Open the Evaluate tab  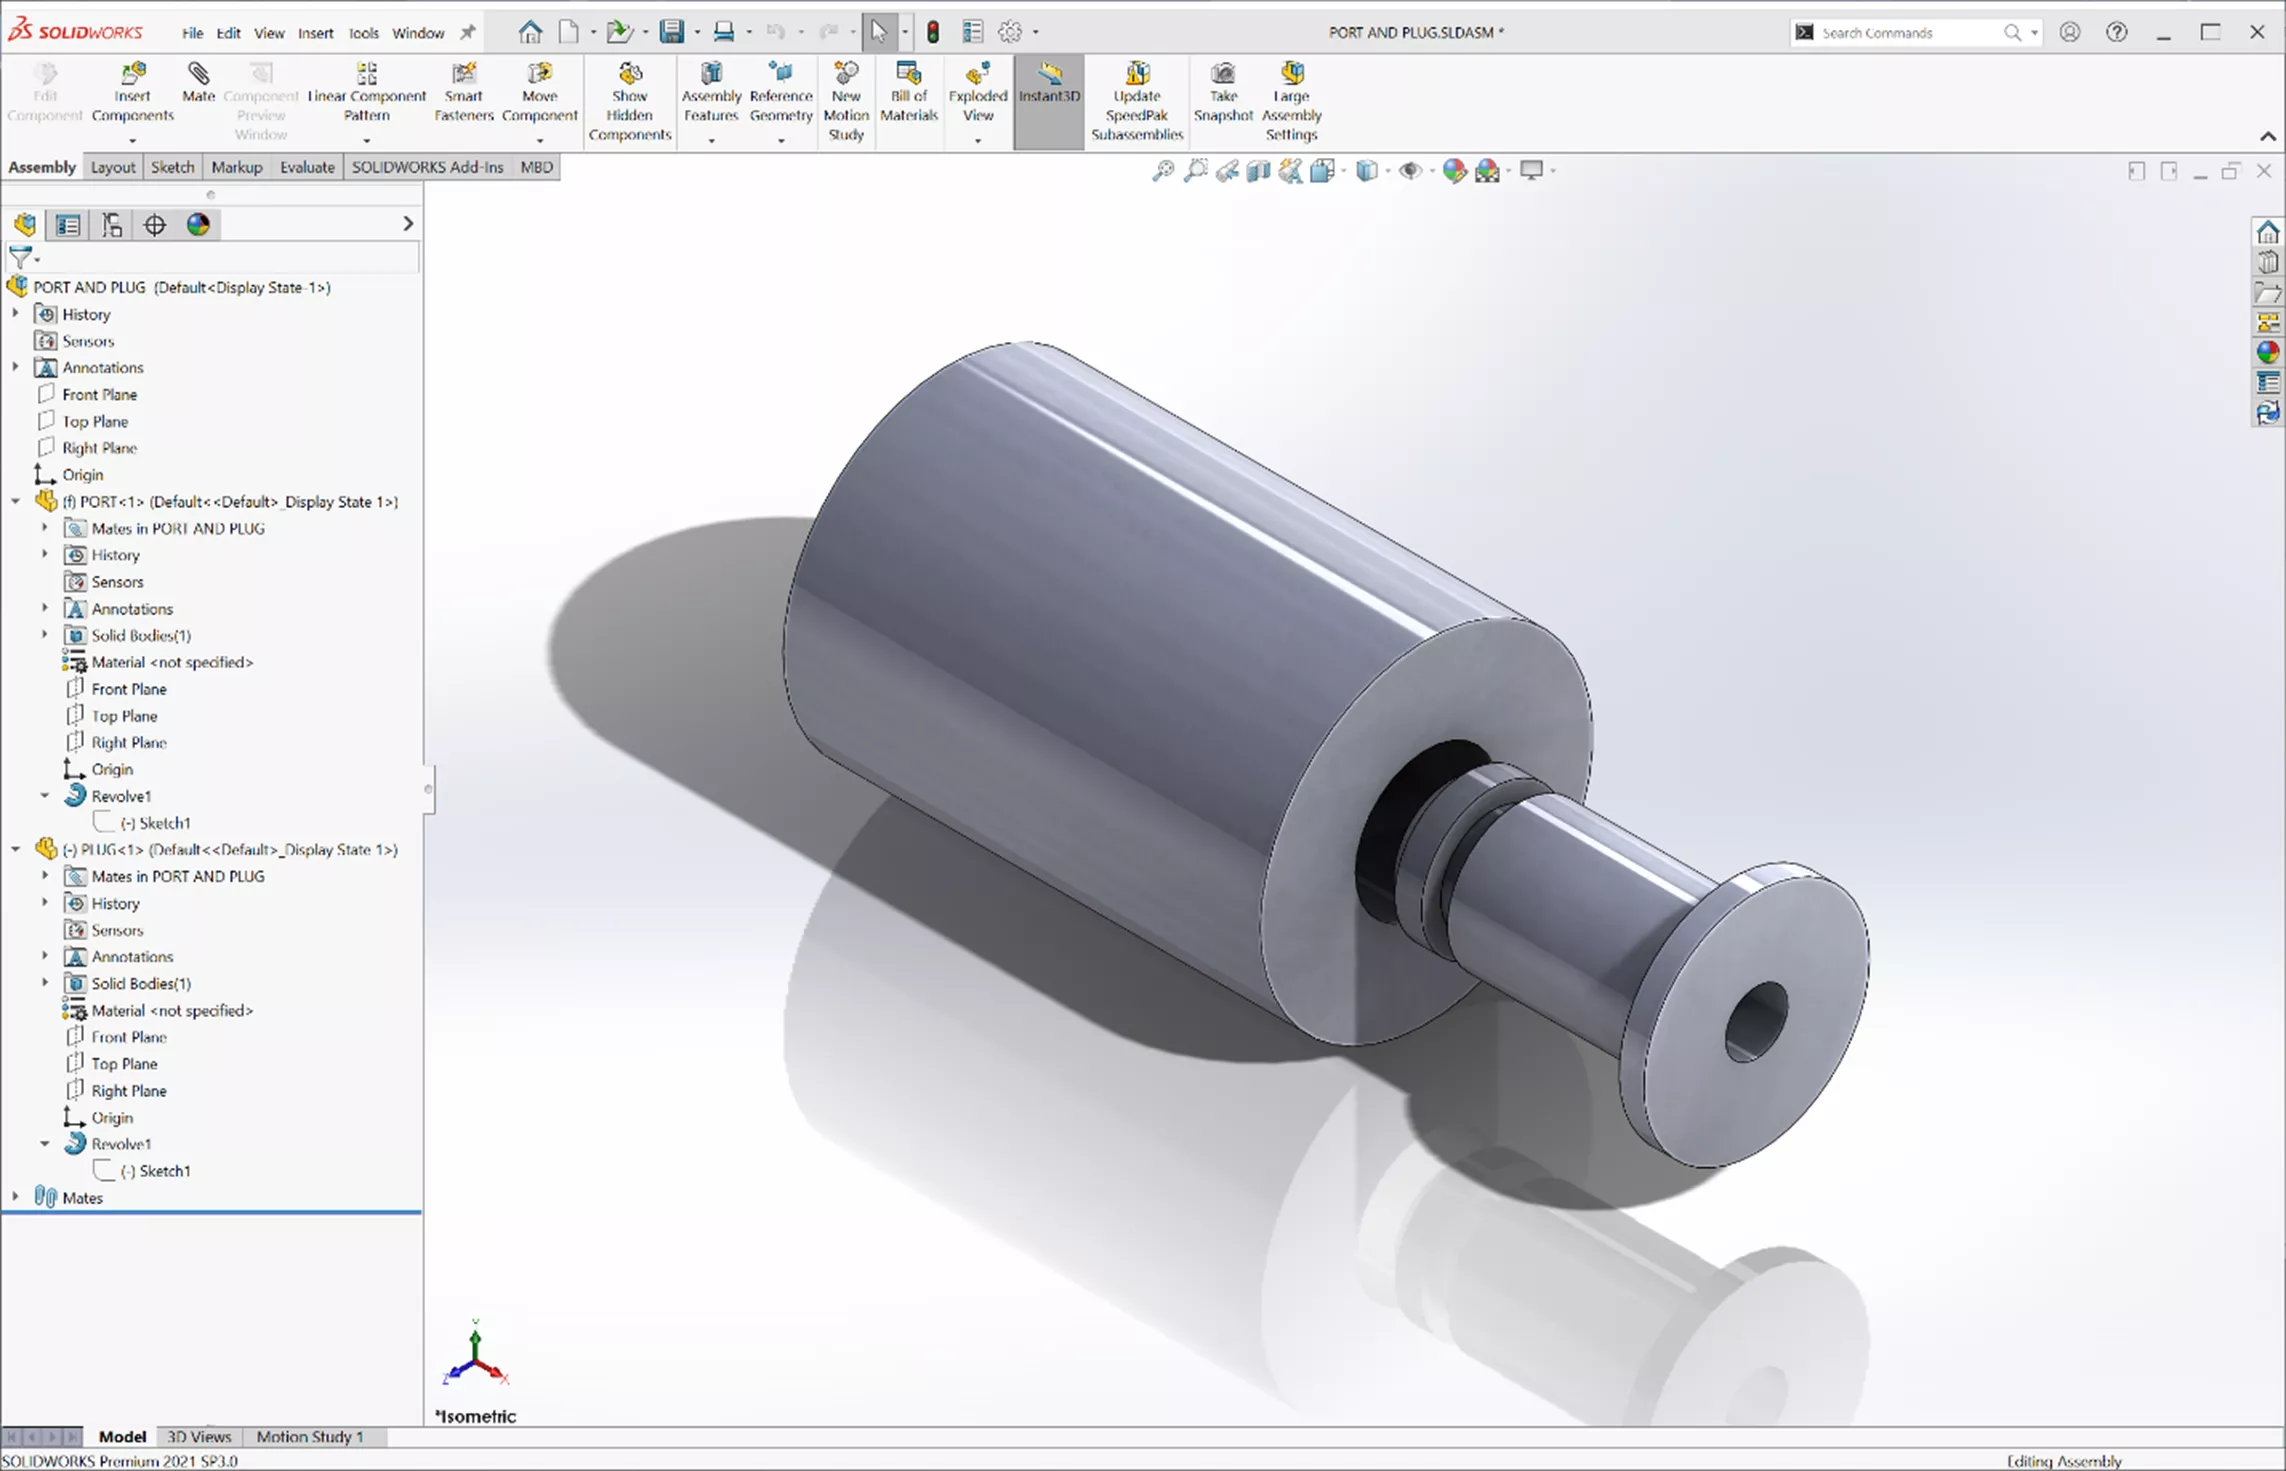coord(305,167)
